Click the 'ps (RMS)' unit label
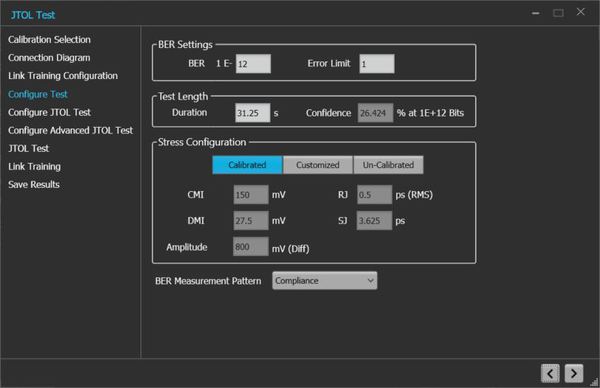600x388 pixels. coord(414,195)
